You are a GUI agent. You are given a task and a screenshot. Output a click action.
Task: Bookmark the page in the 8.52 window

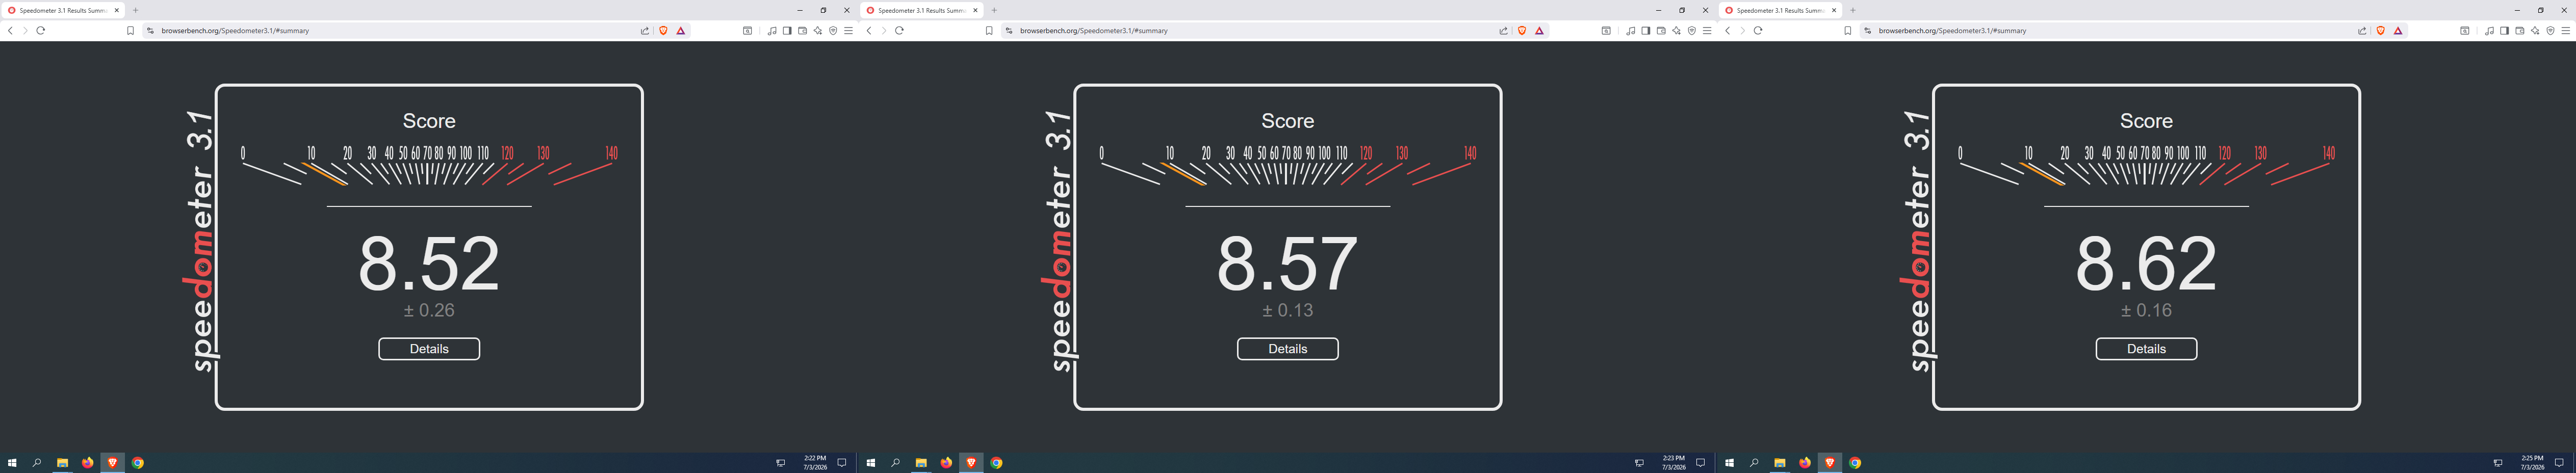click(x=130, y=31)
